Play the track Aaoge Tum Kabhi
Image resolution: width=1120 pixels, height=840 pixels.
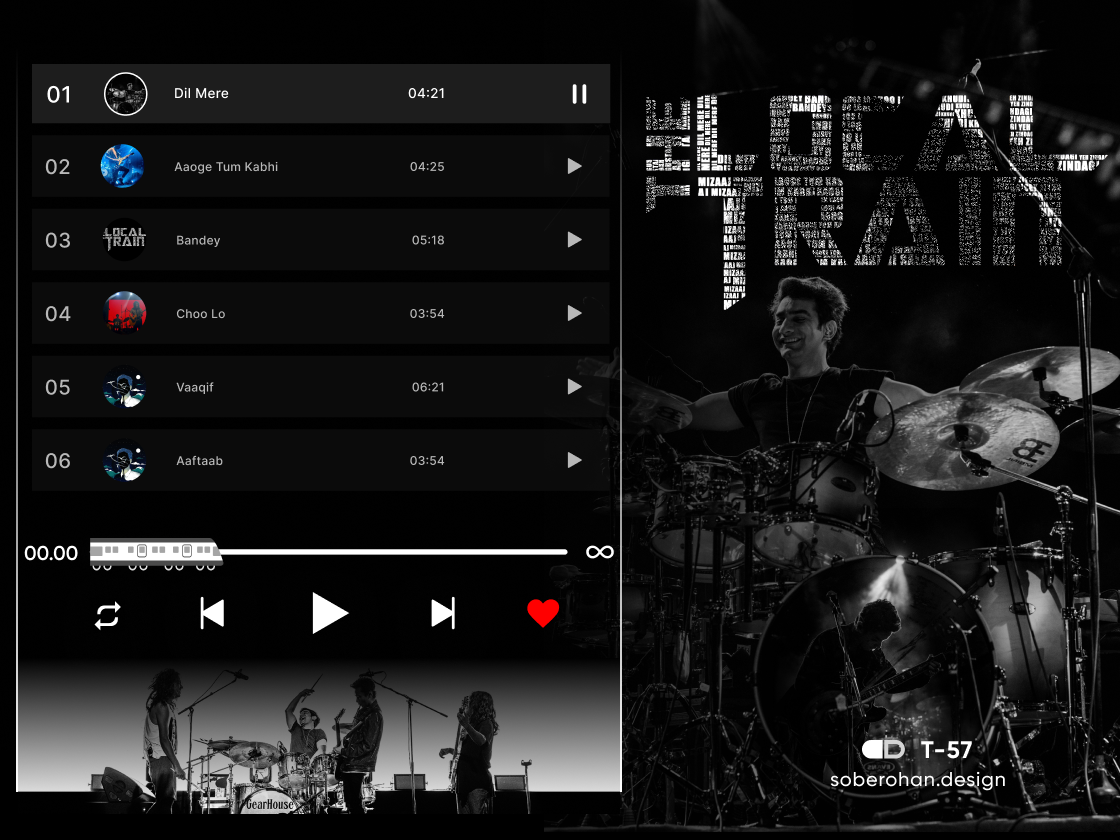[x=574, y=166]
